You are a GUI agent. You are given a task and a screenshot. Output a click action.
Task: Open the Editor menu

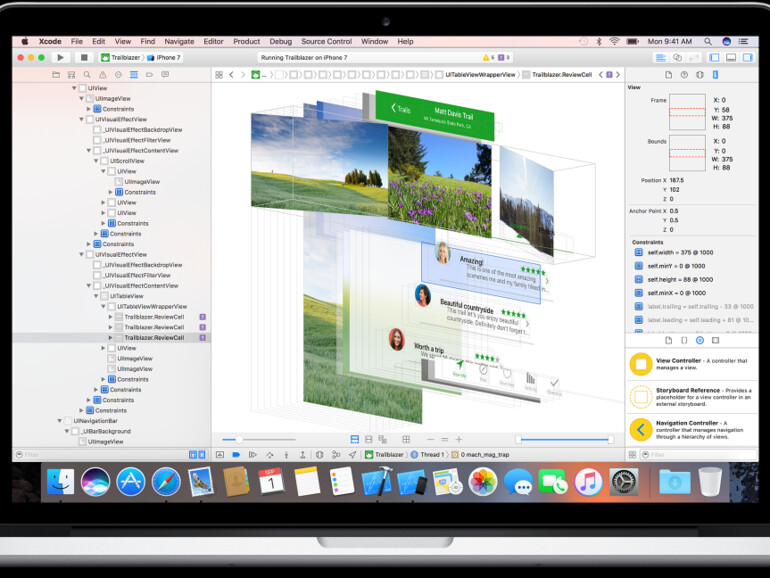coord(213,42)
